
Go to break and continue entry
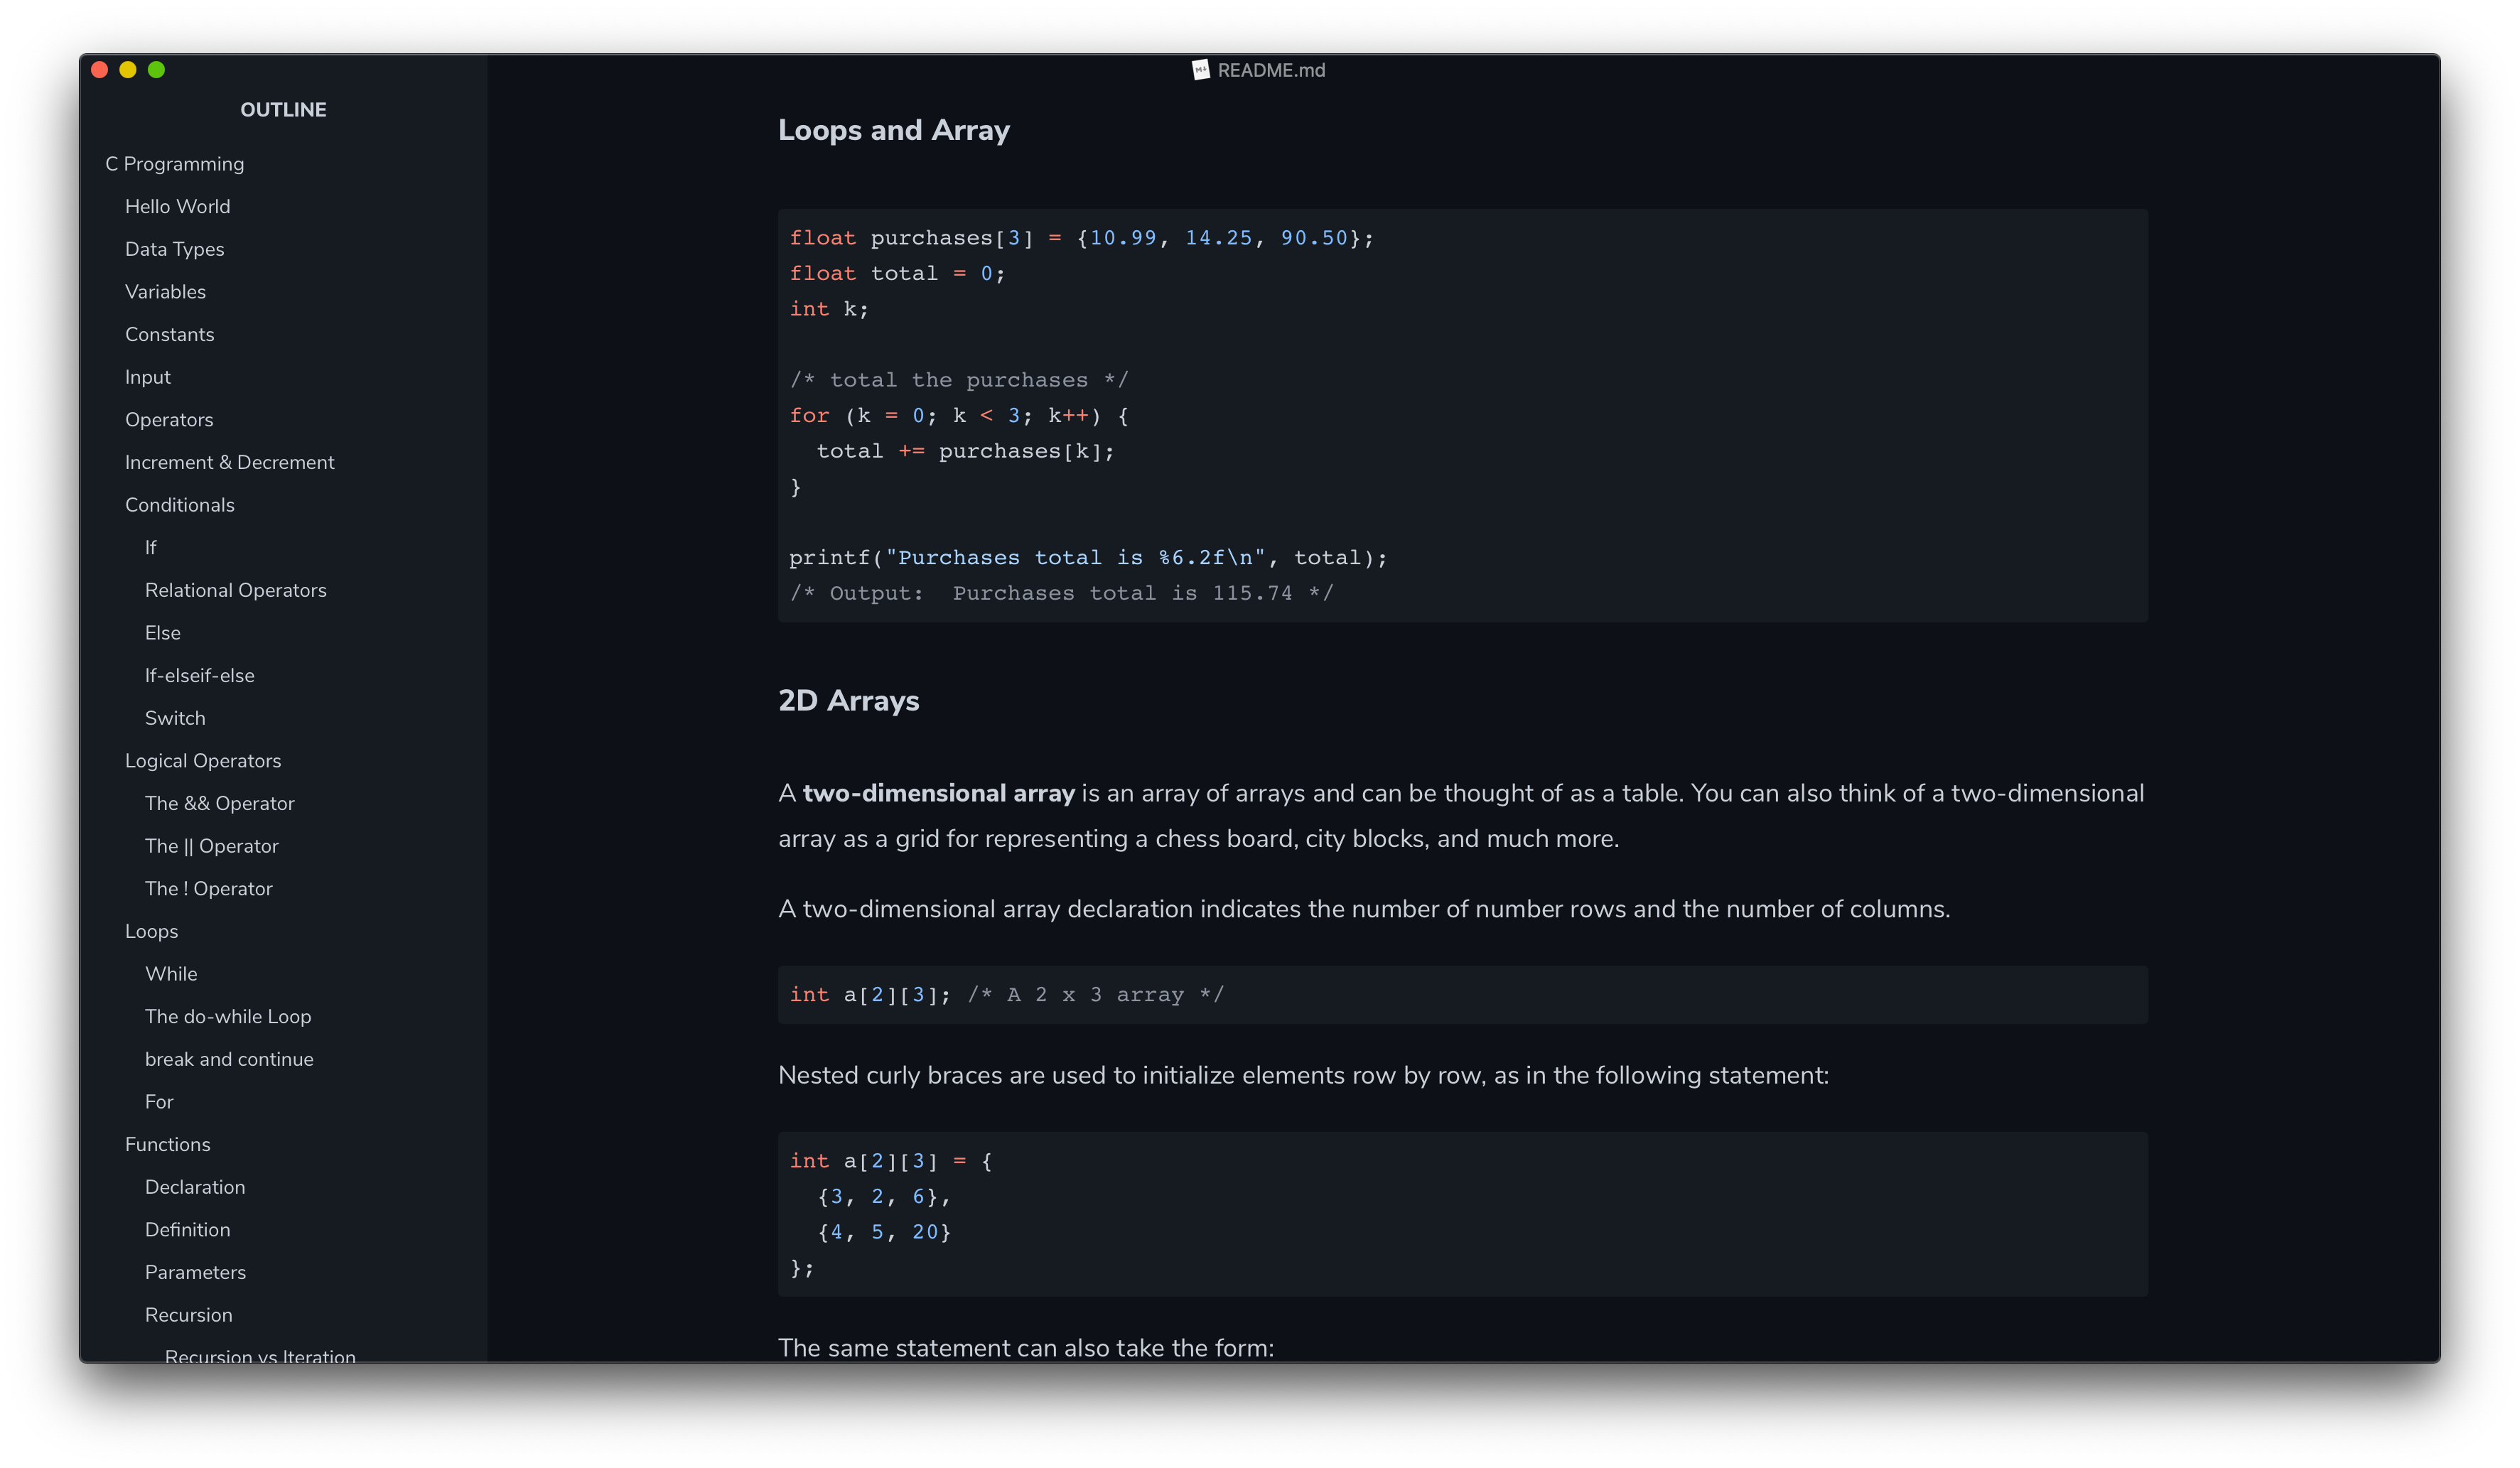pos(229,1059)
